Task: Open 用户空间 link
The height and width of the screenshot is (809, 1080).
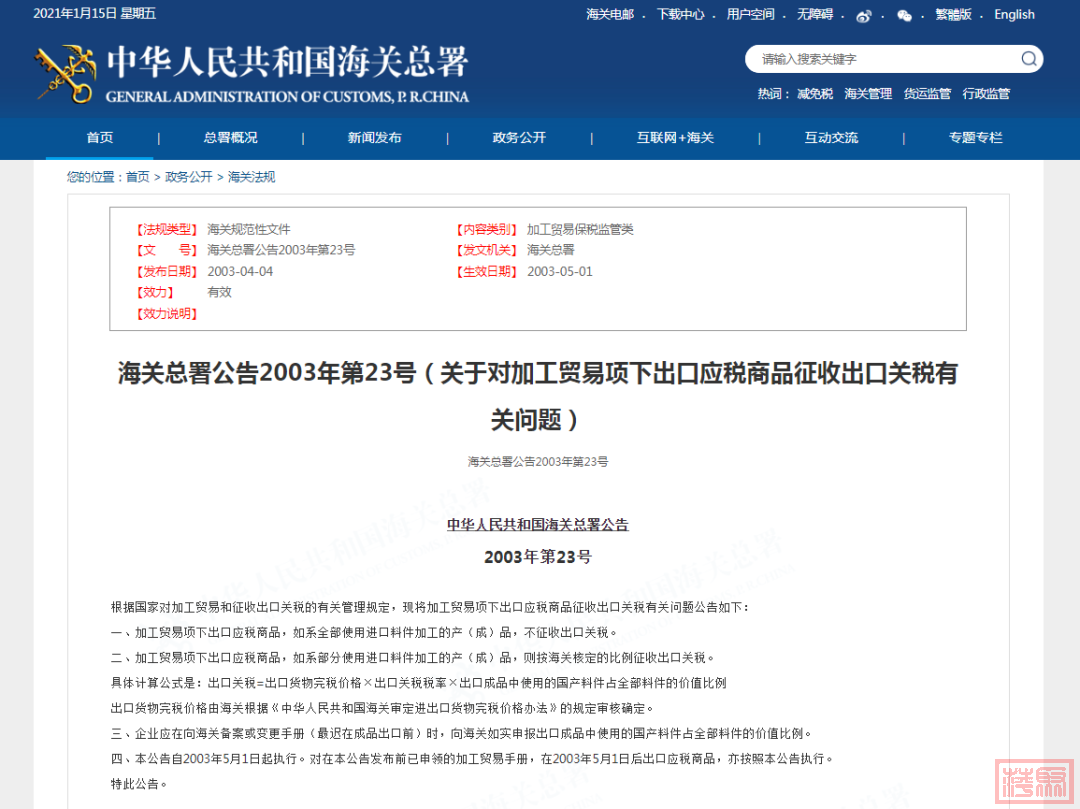Action: pyautogui.click(x=750, y=14)
